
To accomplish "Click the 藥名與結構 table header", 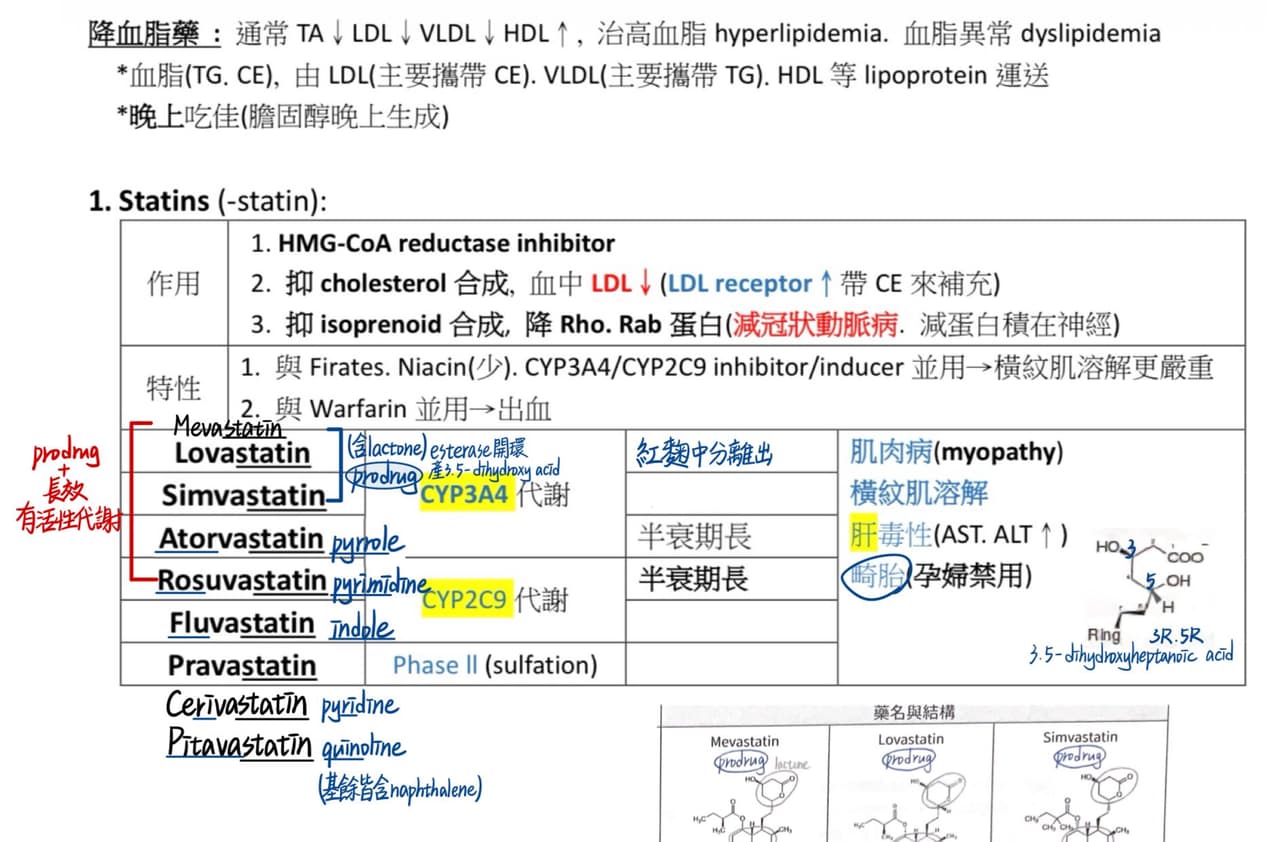I will [914, 713].
